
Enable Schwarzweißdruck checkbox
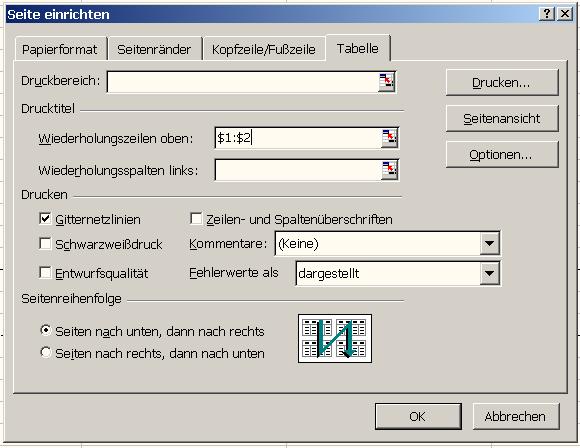pyautogui.click(x=45, y=243)
